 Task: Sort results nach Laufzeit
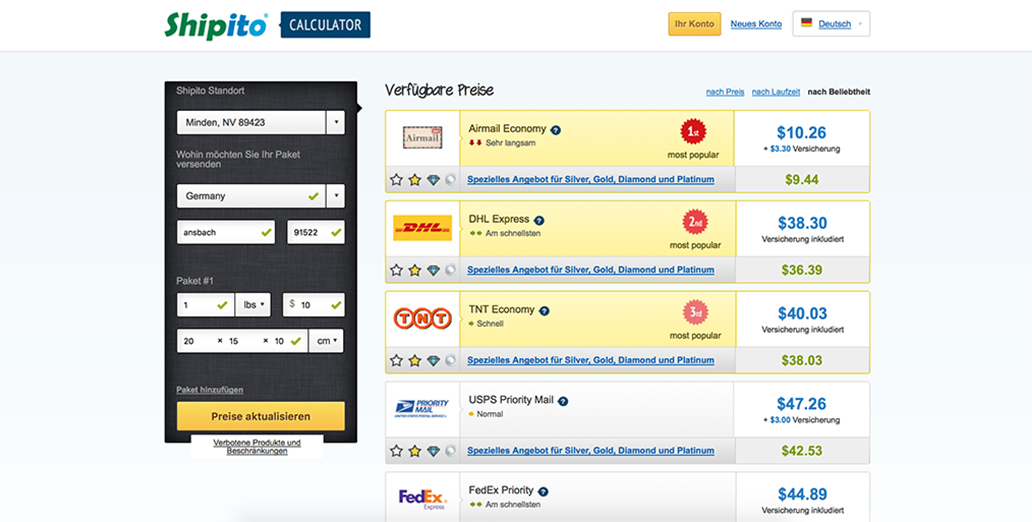tap(776, 92)
